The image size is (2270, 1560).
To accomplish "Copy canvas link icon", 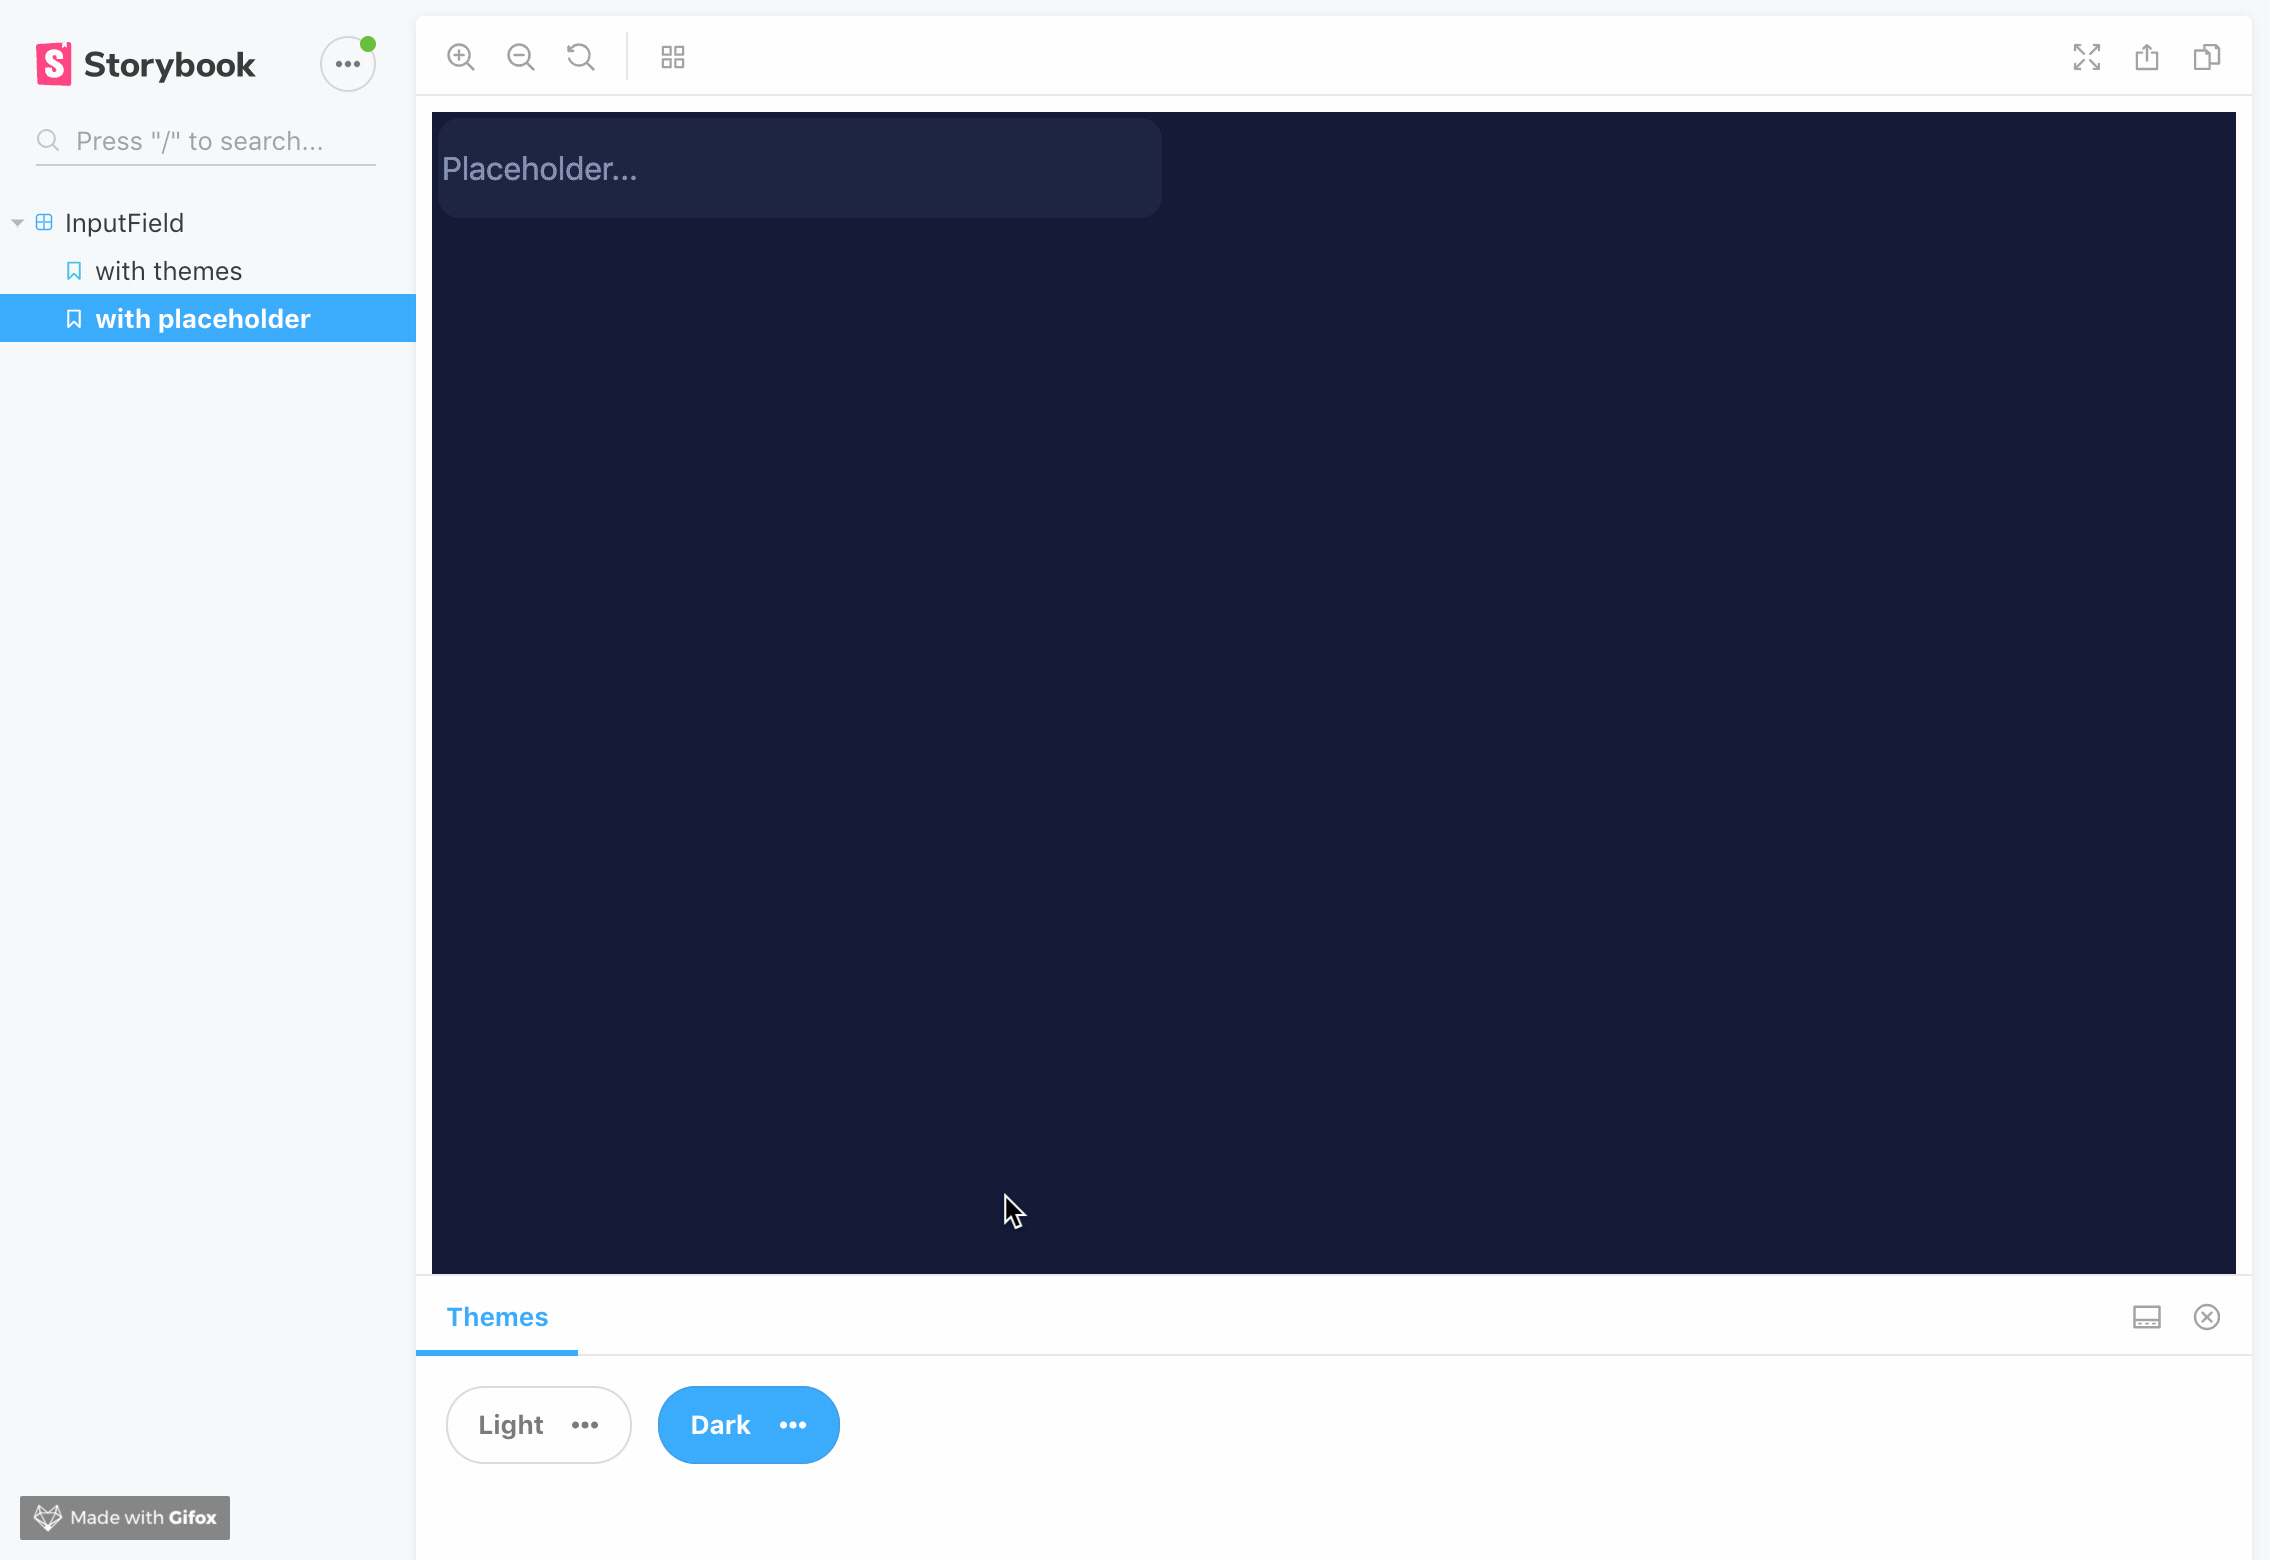I will tap(2206, 57).
